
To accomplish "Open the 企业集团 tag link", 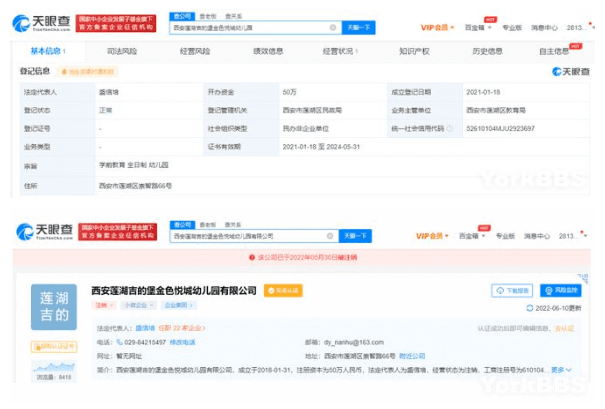I will coord(179,305).
